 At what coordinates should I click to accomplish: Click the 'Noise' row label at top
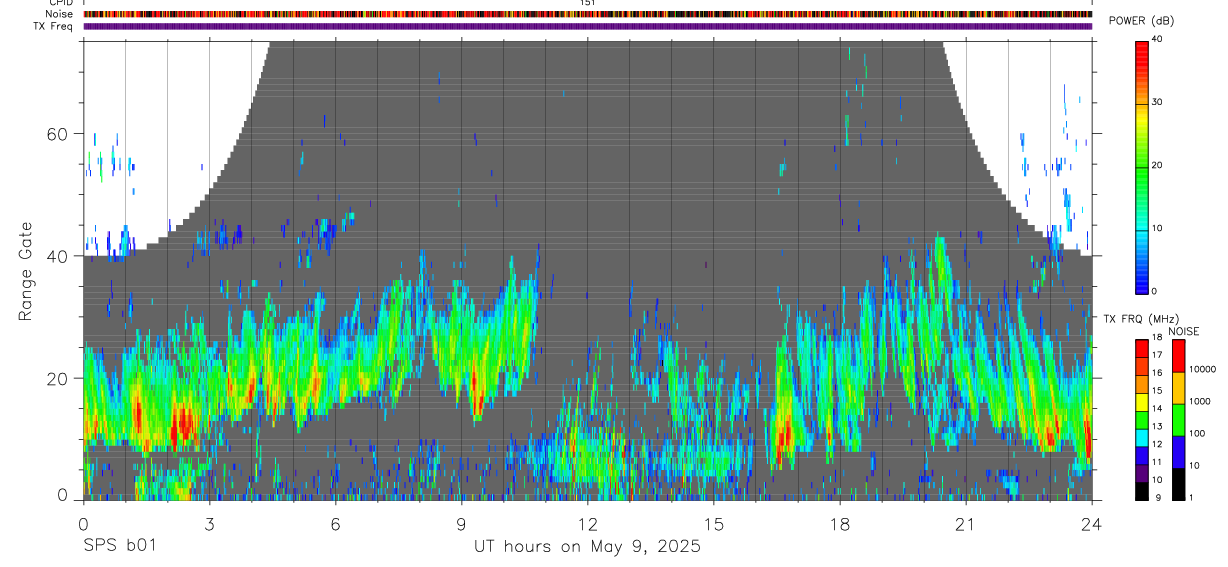pyautogui.click(x=60, y=14)
